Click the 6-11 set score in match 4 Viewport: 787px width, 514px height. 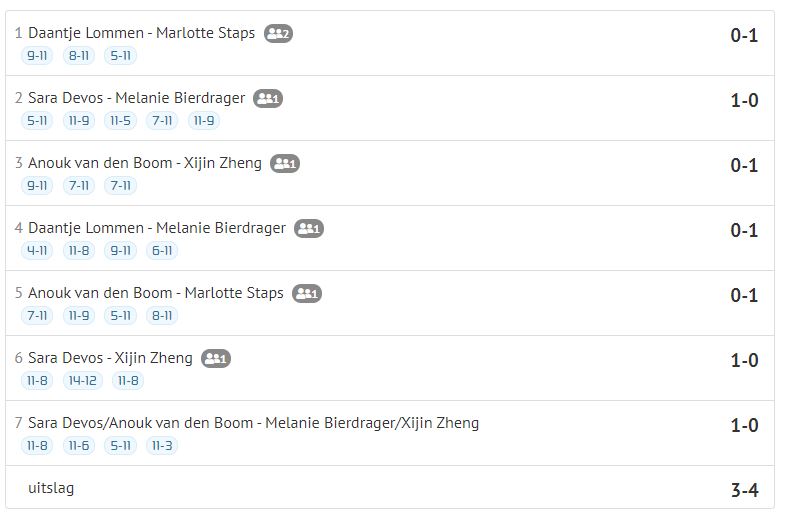pyautogui.click(x=162, y=250)
